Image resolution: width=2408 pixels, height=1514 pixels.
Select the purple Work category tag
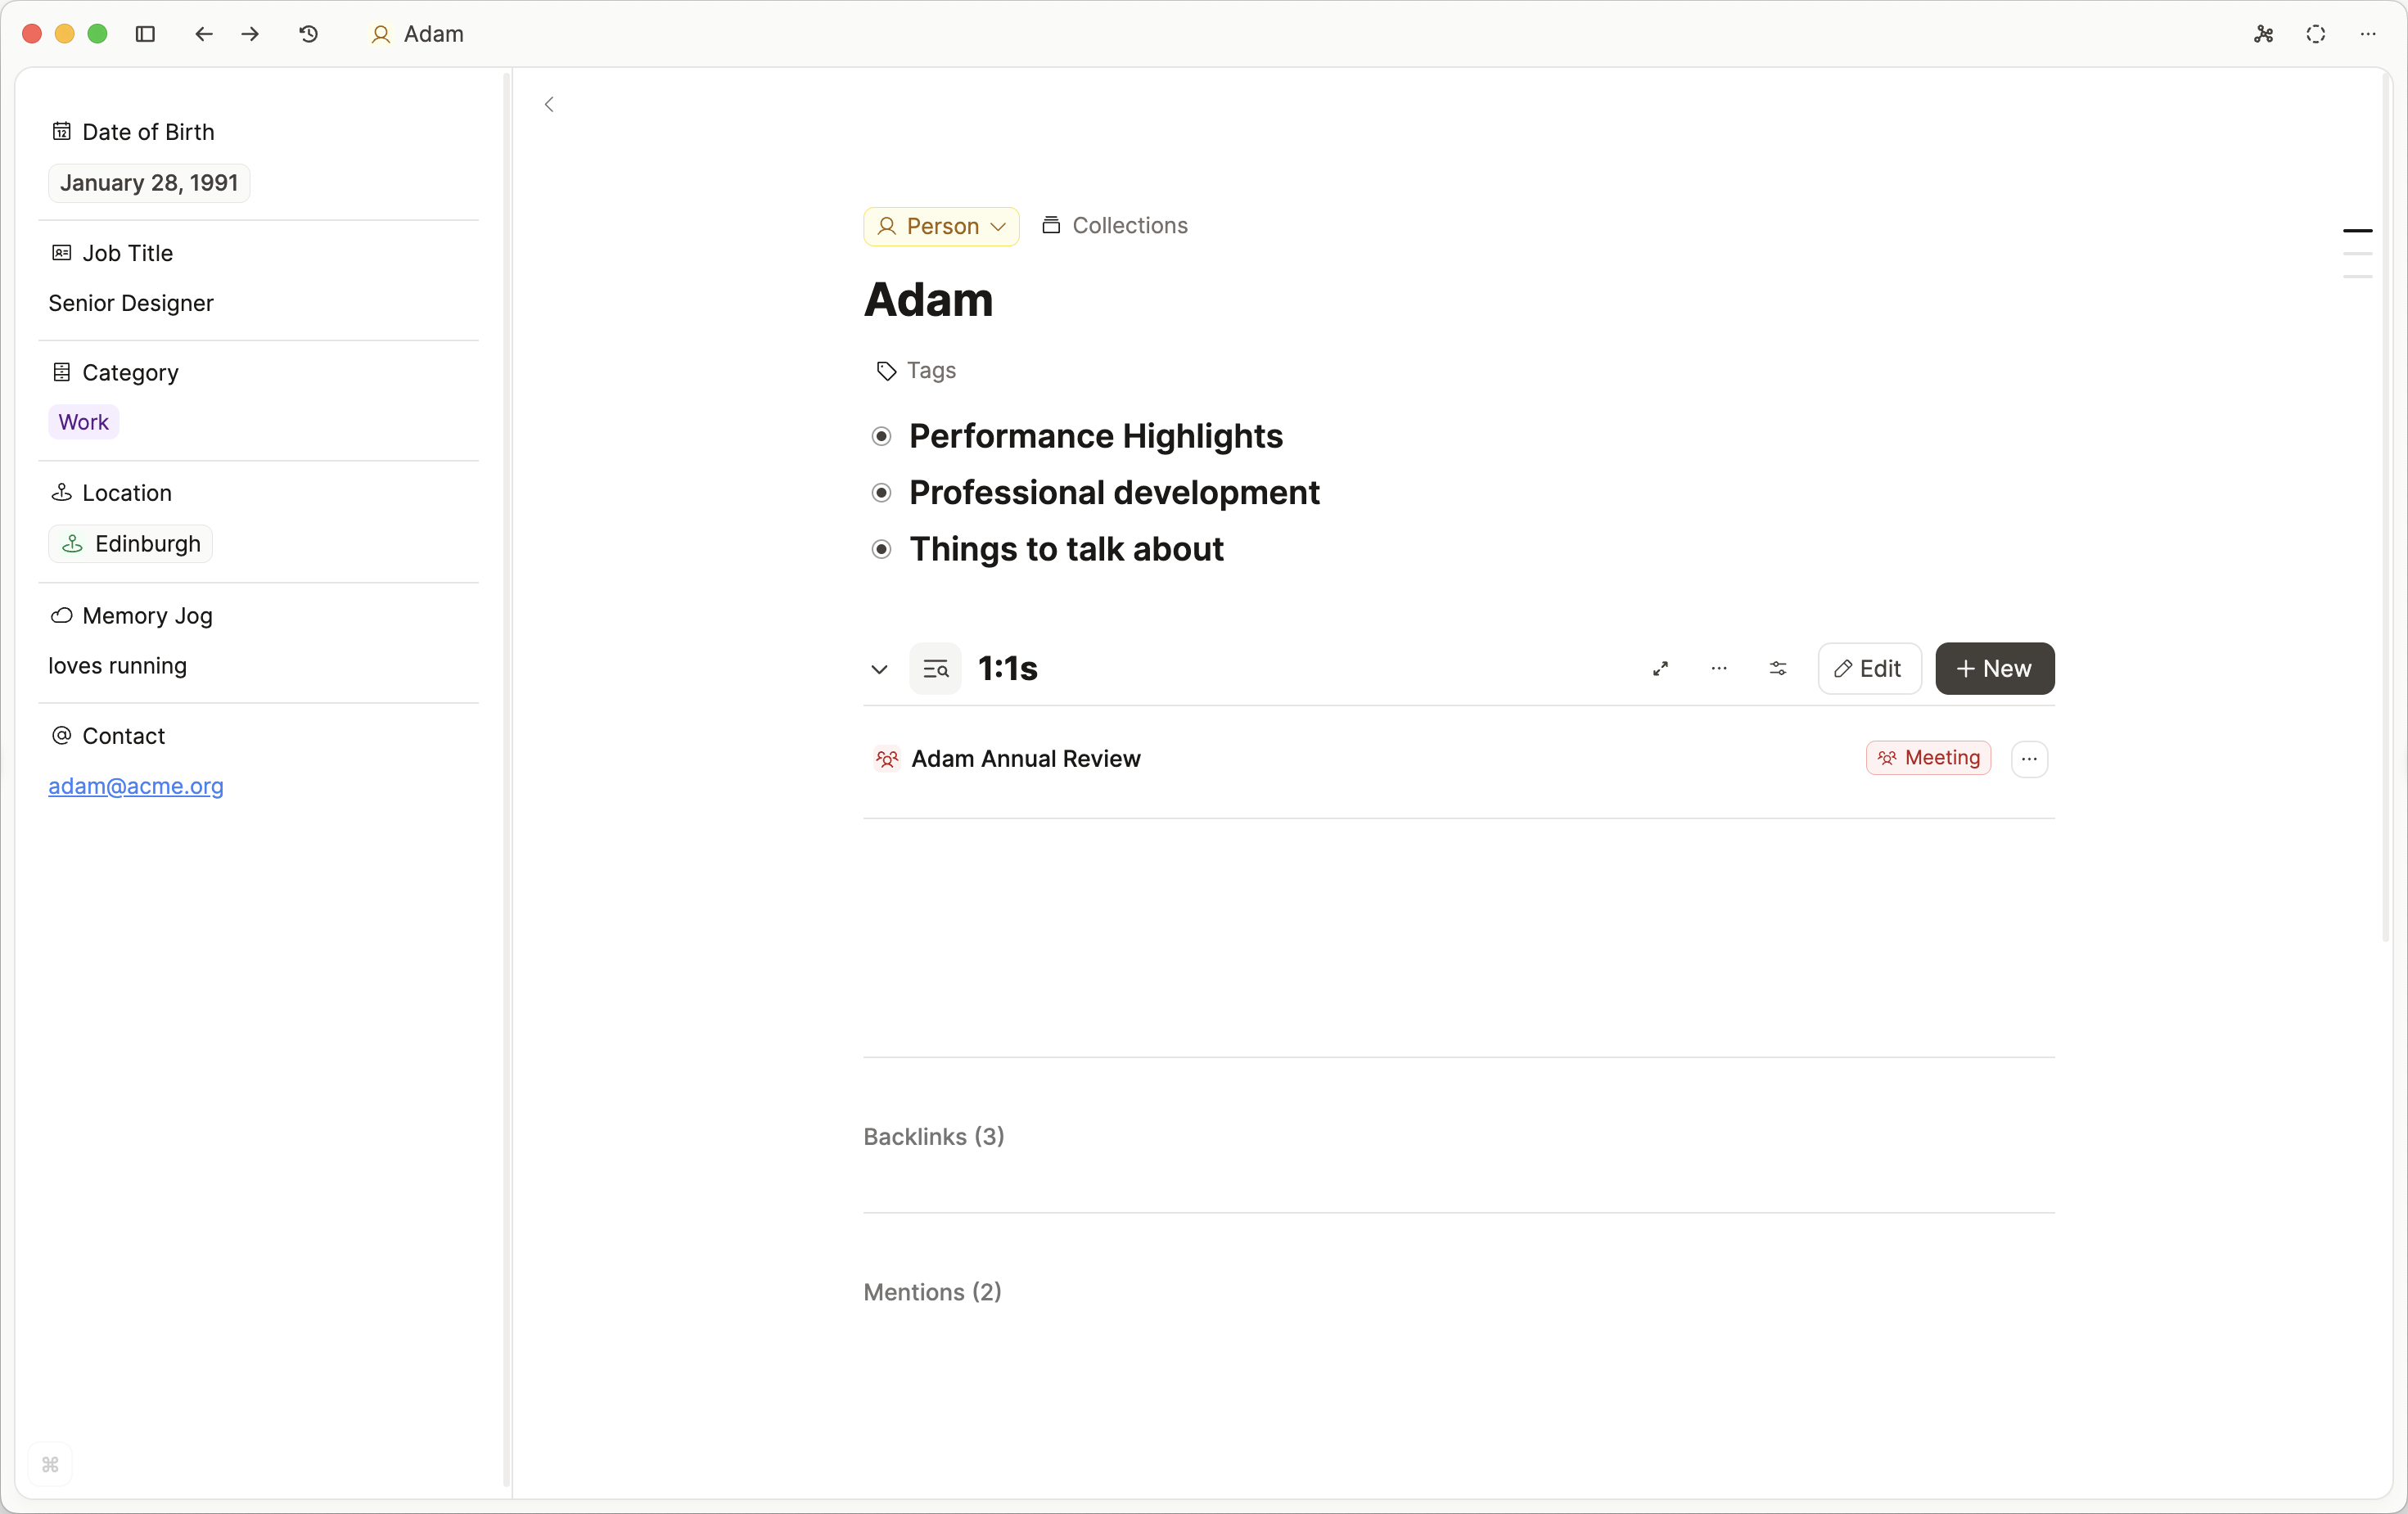(84, 422)
